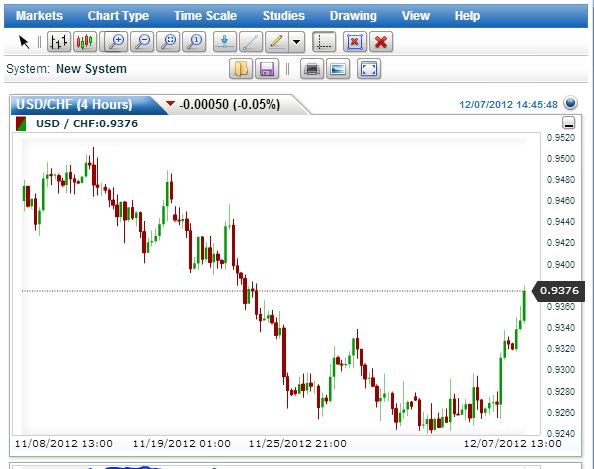
Task: Open the Drawing menu
Action: [x=353, y=16]
